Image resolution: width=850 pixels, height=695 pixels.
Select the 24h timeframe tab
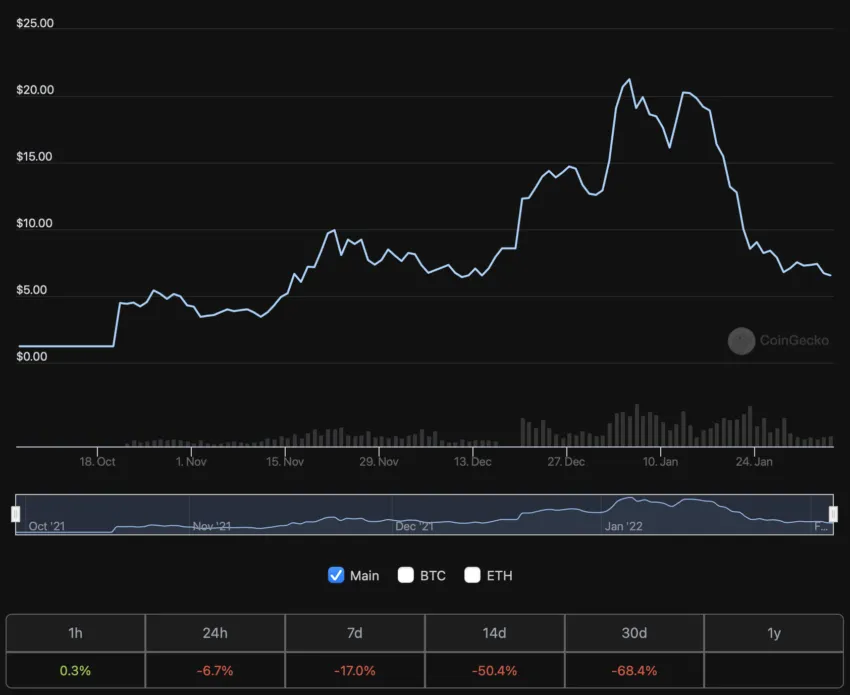click(215, 633)
